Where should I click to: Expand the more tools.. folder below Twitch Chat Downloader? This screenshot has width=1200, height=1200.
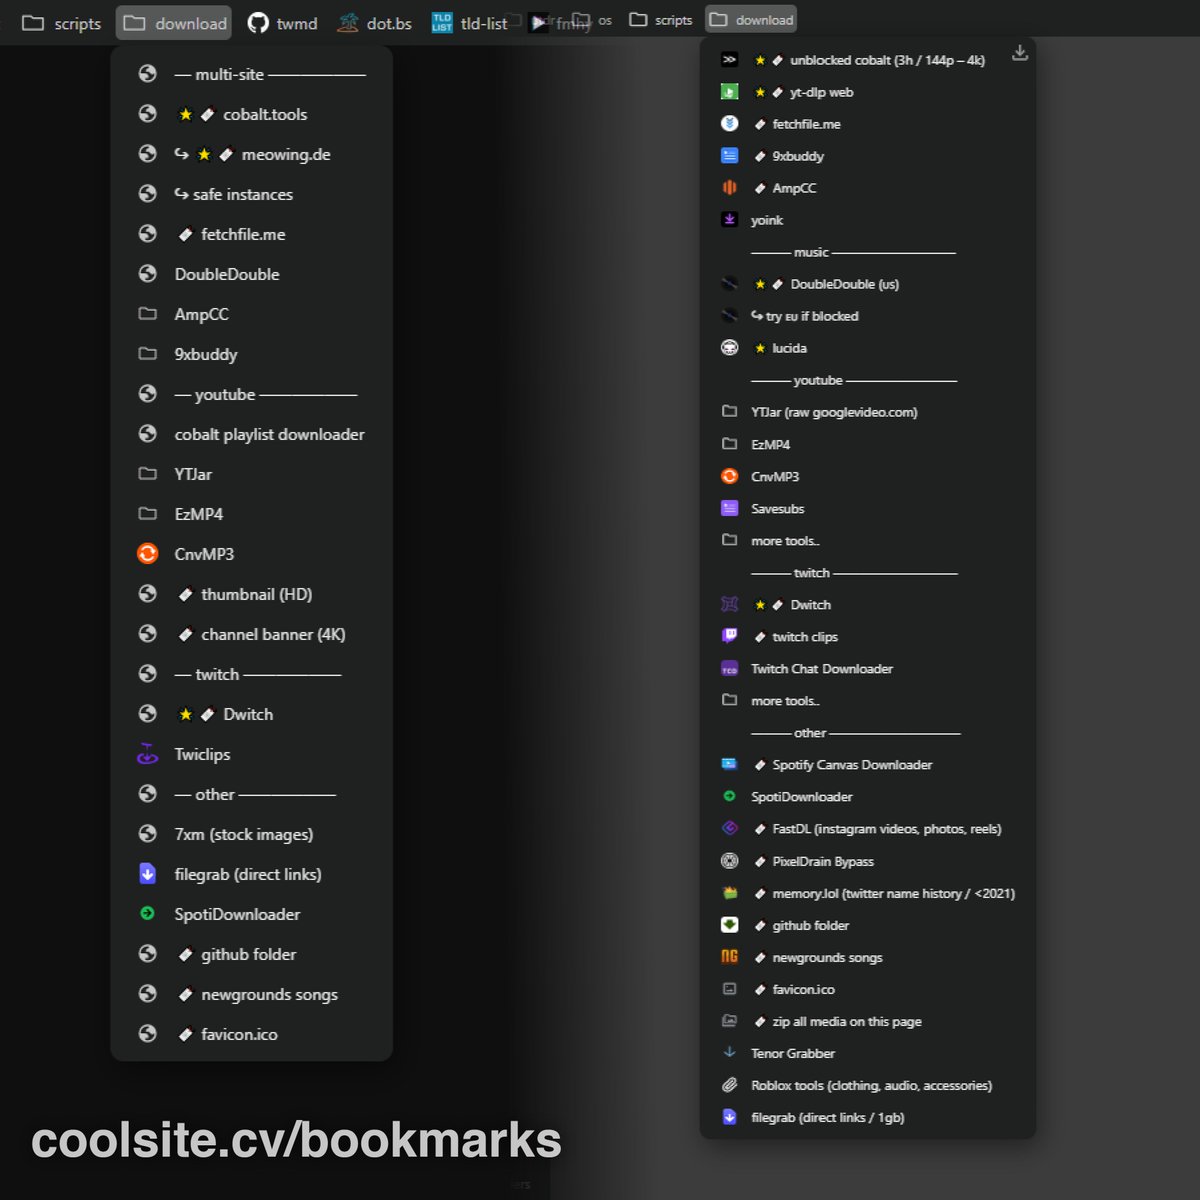pyautogui.click(x=868, y=701)
